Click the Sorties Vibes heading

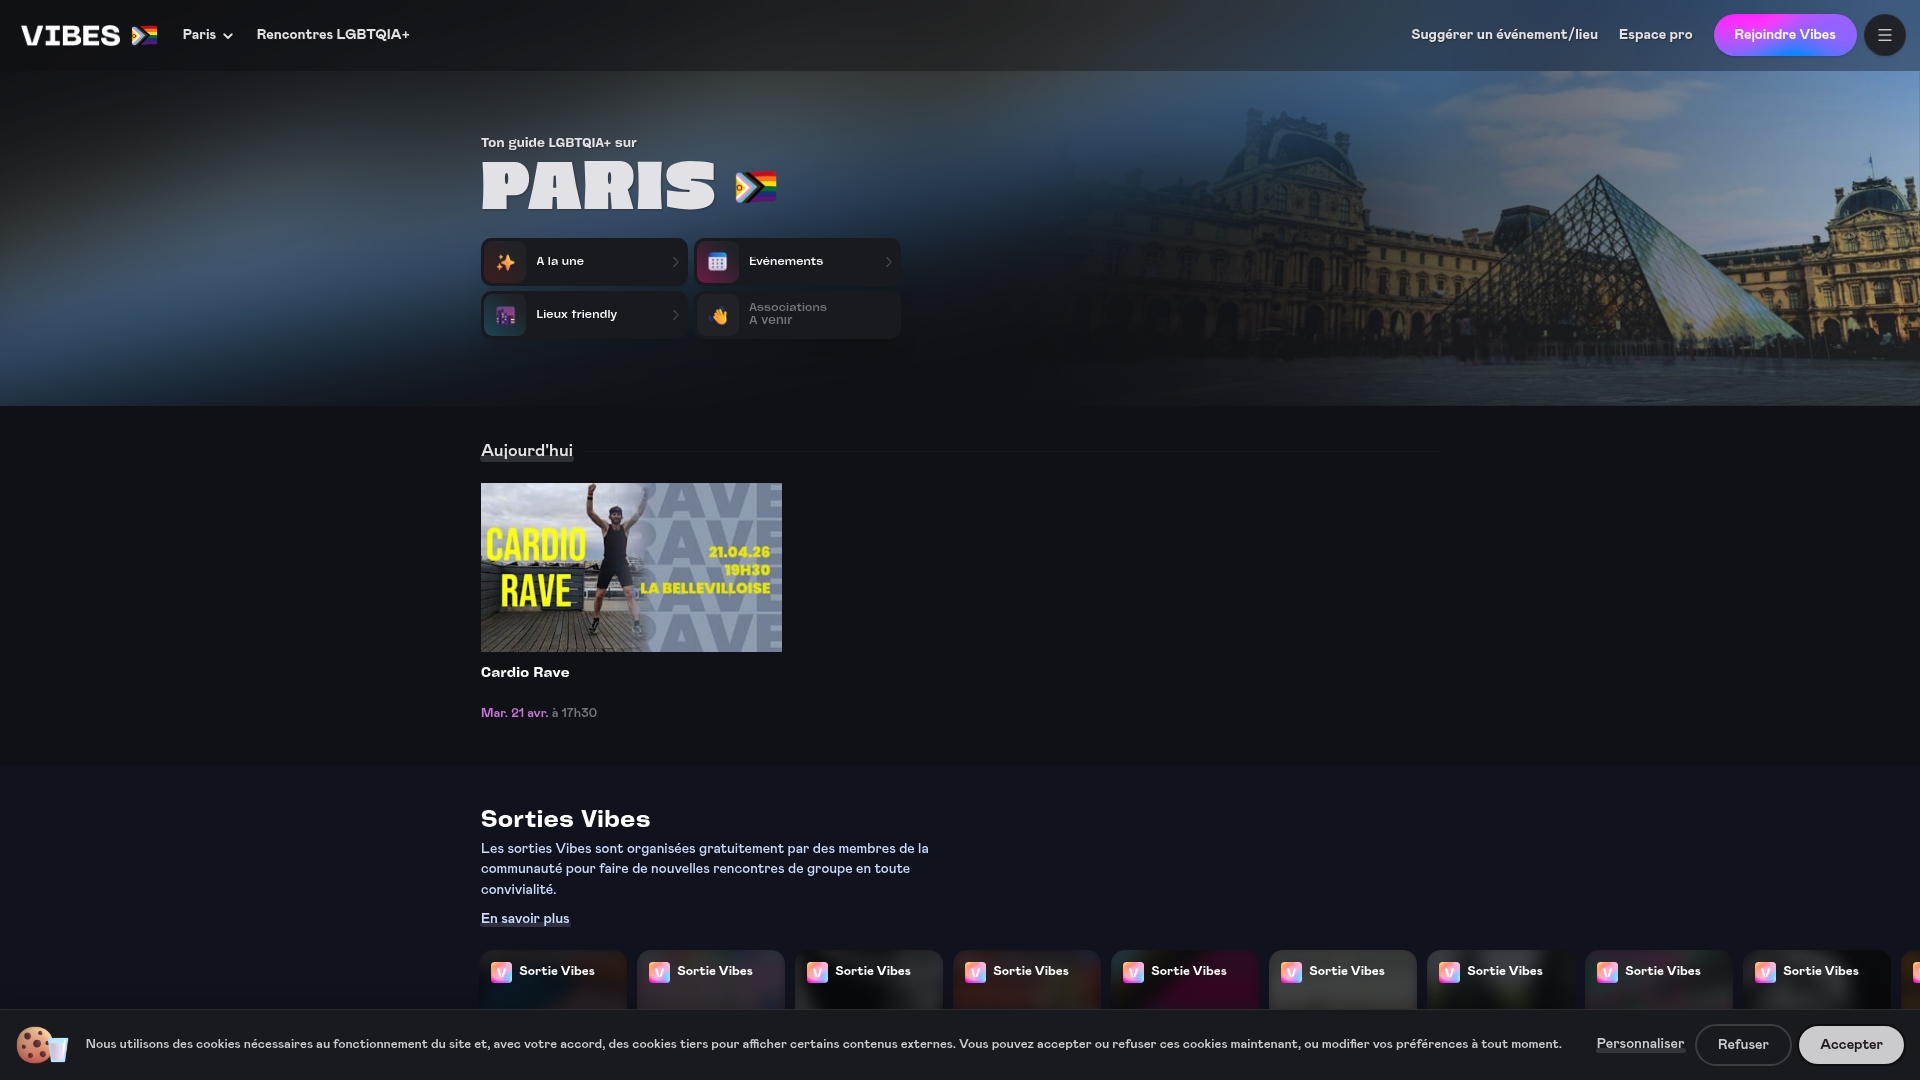point(565,819)
